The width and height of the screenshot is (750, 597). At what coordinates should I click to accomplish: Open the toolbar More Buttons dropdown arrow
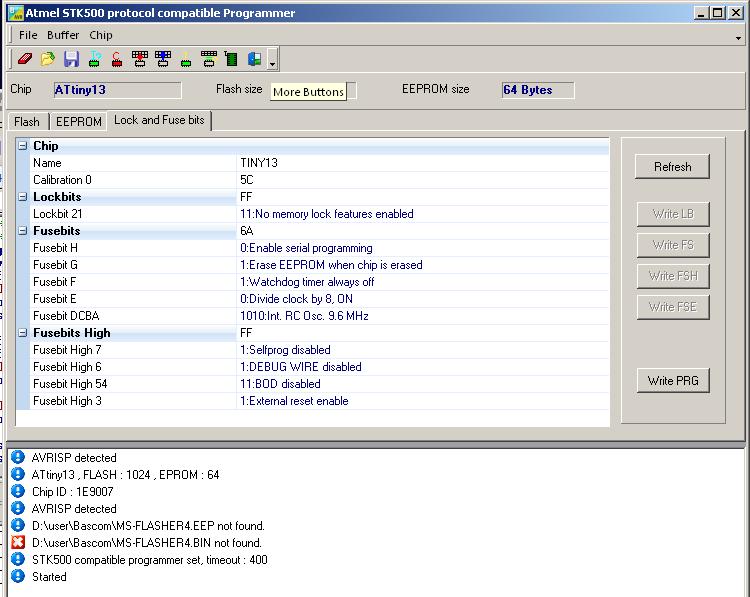(272, 59)
